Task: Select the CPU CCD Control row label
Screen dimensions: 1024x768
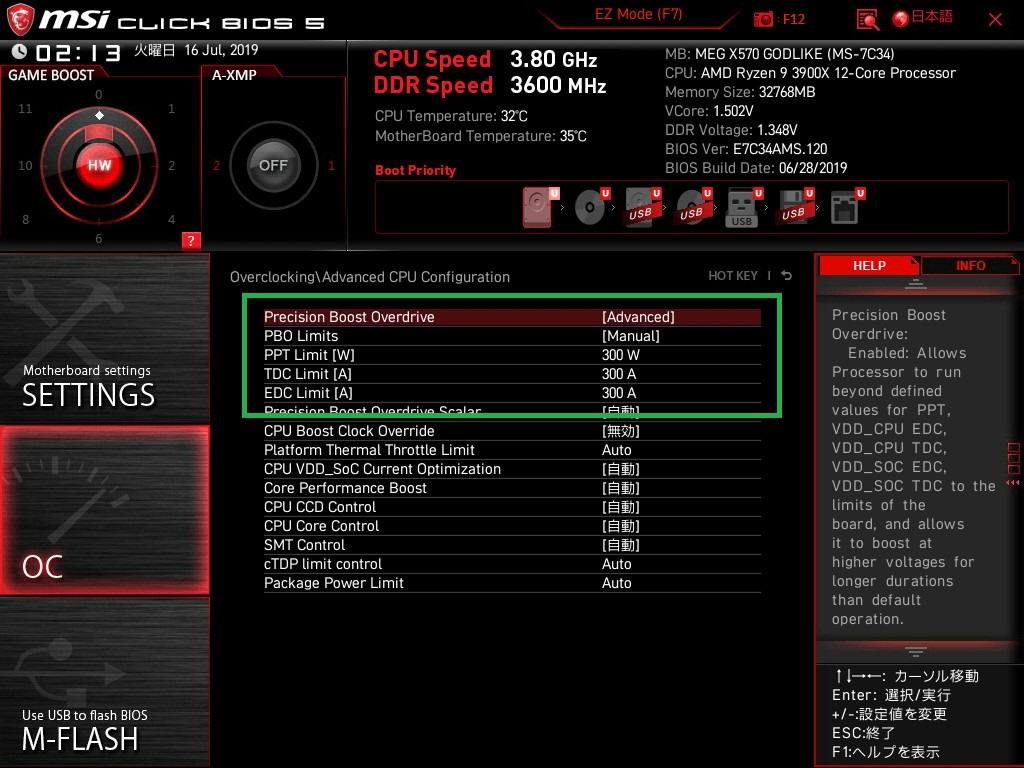Action: click(x=320, y=507)
